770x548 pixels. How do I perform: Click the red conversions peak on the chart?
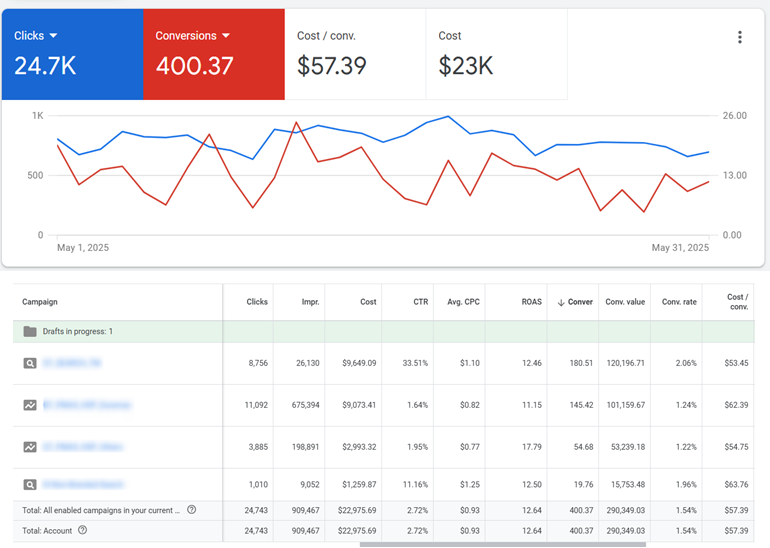click(296, 123)
